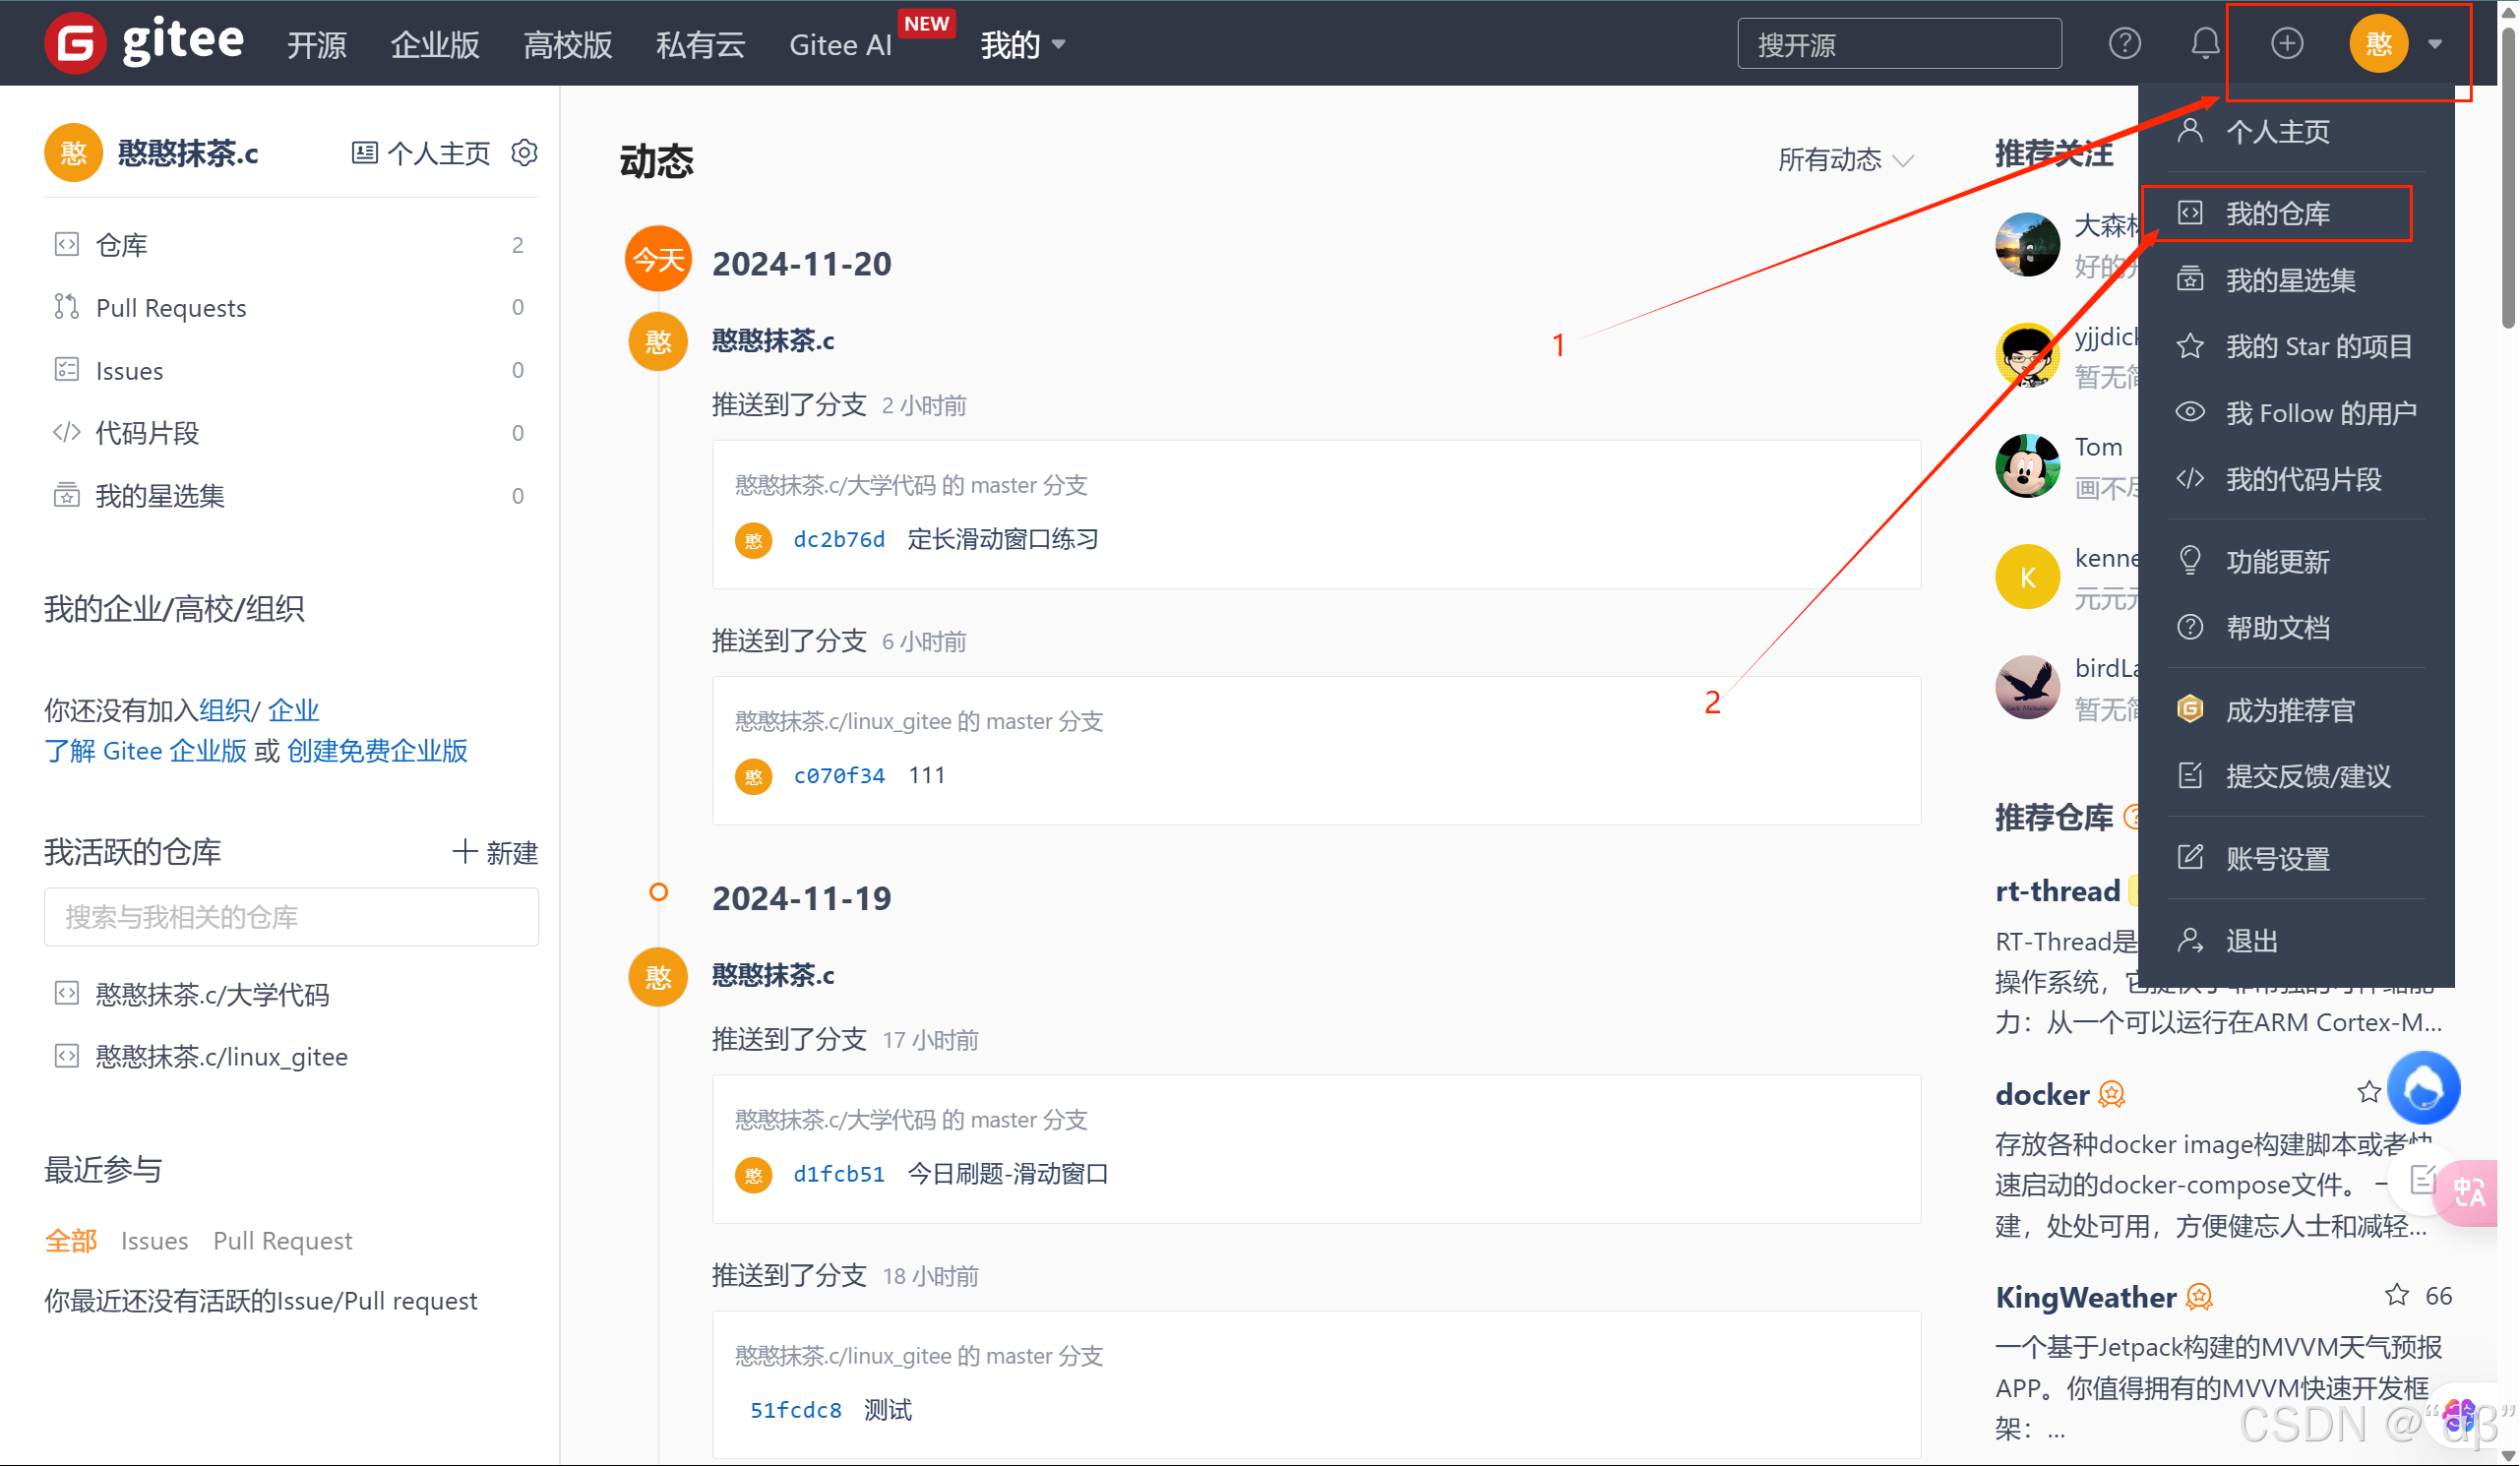Click the 搜索与我相关的仓库 search field
Screen dimensions: 2520x1466
[291, 916]
